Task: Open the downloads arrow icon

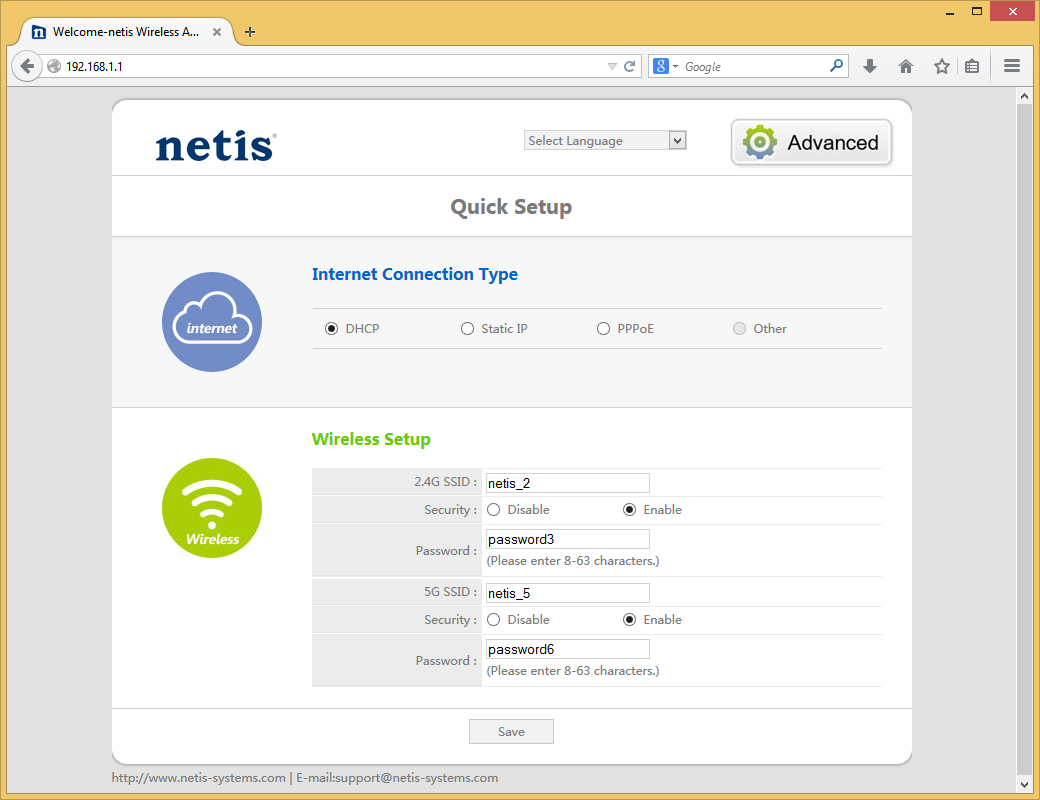Action: pyautogui.click(x=870, y=66)
